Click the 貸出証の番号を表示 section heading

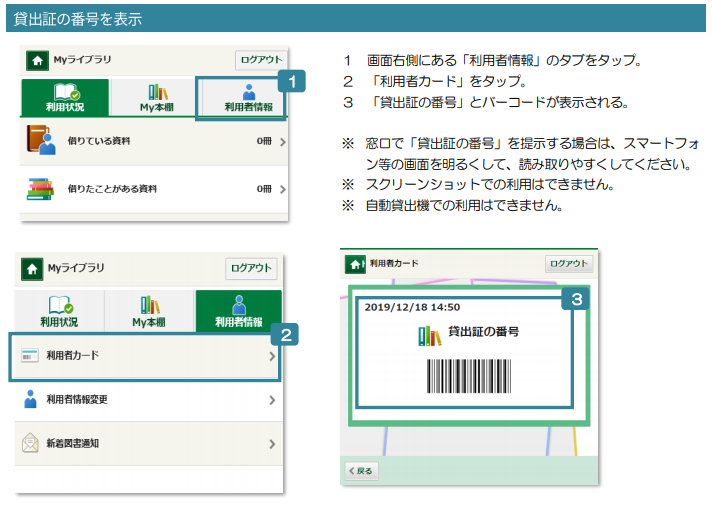tap(78, 19)
